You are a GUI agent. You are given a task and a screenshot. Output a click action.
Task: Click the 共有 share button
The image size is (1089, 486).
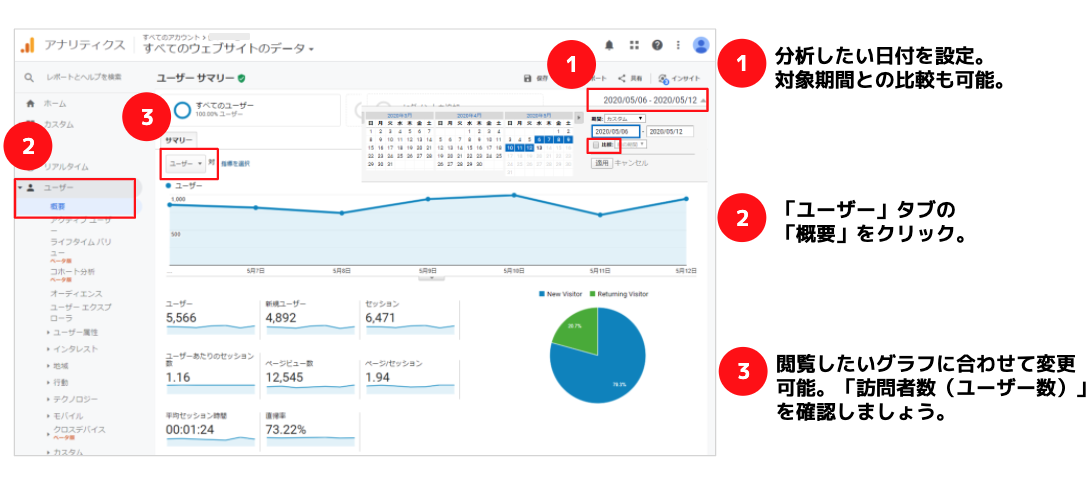coord(630,78)
